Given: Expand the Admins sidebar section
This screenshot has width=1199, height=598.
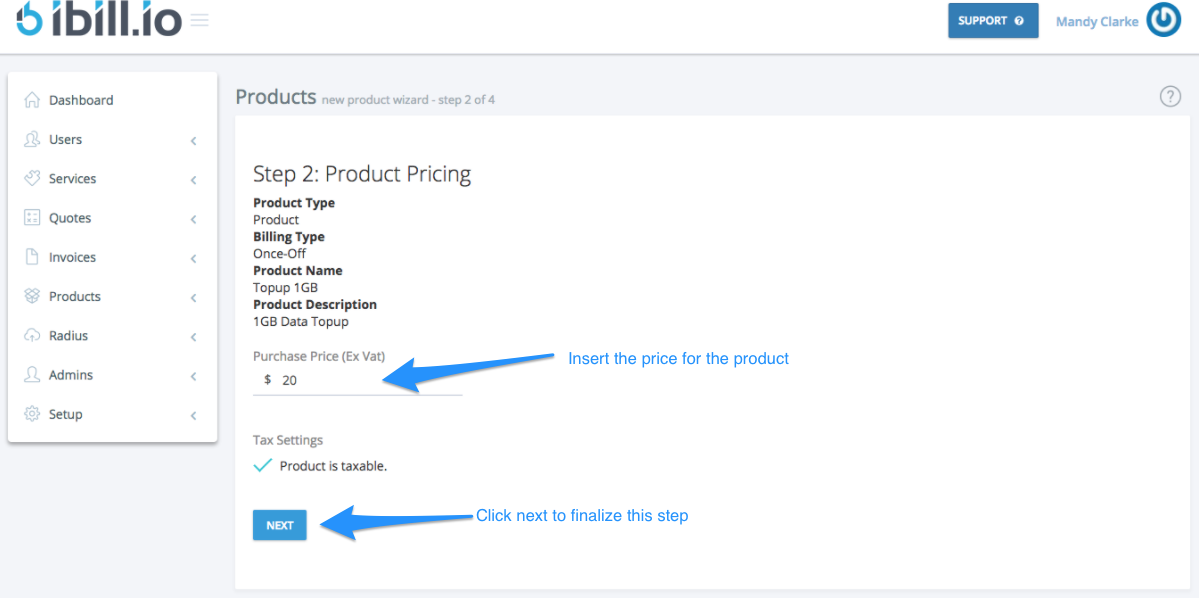Looking at the screenshot, I should coord(193,376).
